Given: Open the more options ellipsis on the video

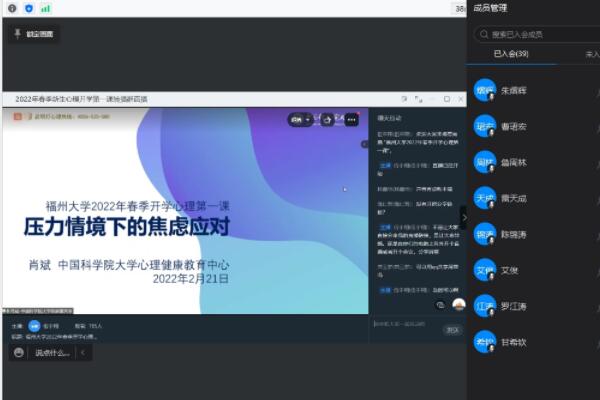Looking at the screenshot, I should tap(351, 120).
